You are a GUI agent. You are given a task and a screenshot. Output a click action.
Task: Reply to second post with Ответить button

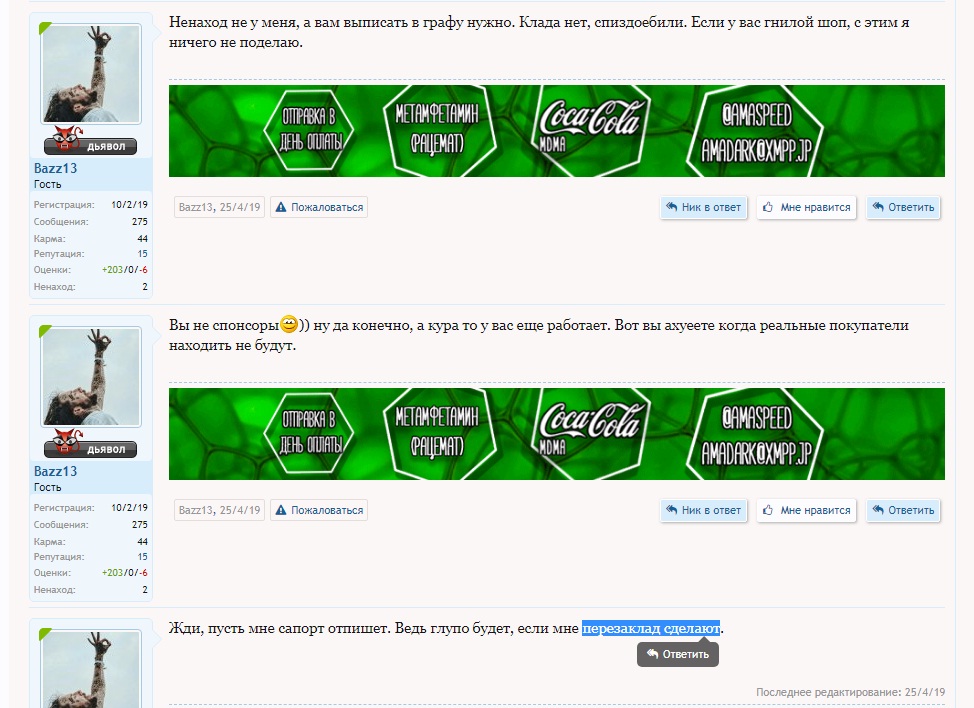point(903,510)
